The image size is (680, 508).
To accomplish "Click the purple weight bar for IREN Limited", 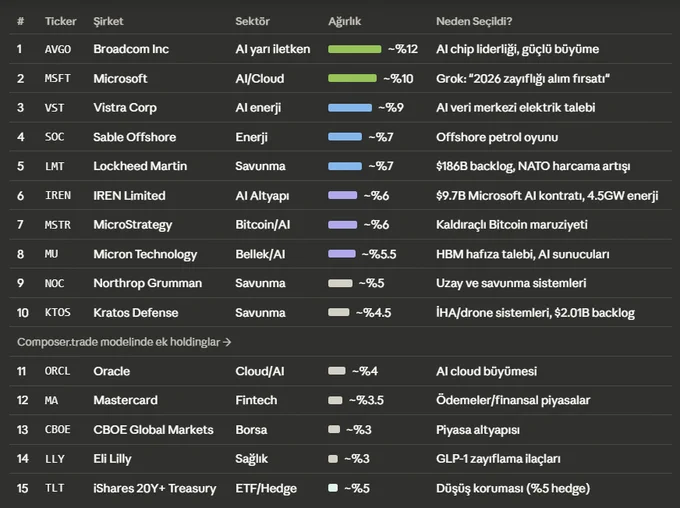I will pos(343,196).
